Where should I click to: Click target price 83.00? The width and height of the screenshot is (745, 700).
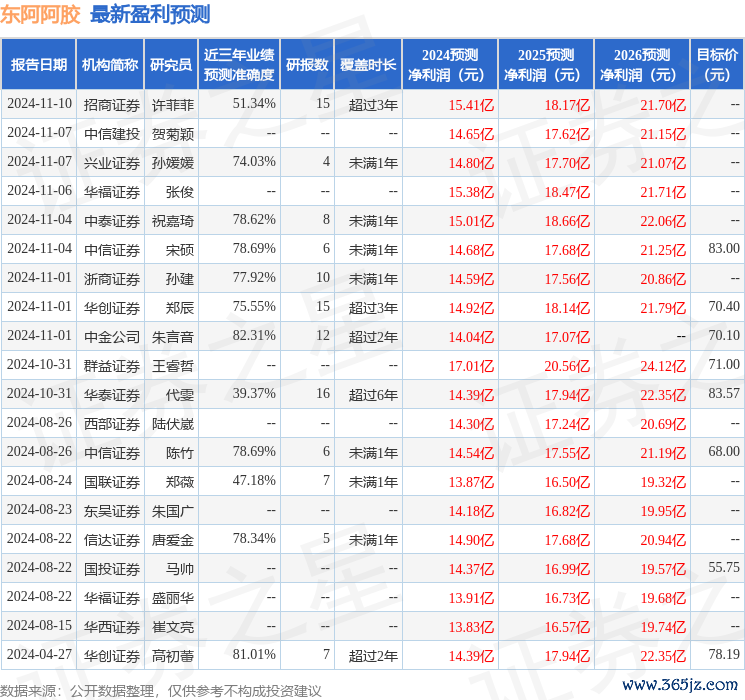coord(724,249)
